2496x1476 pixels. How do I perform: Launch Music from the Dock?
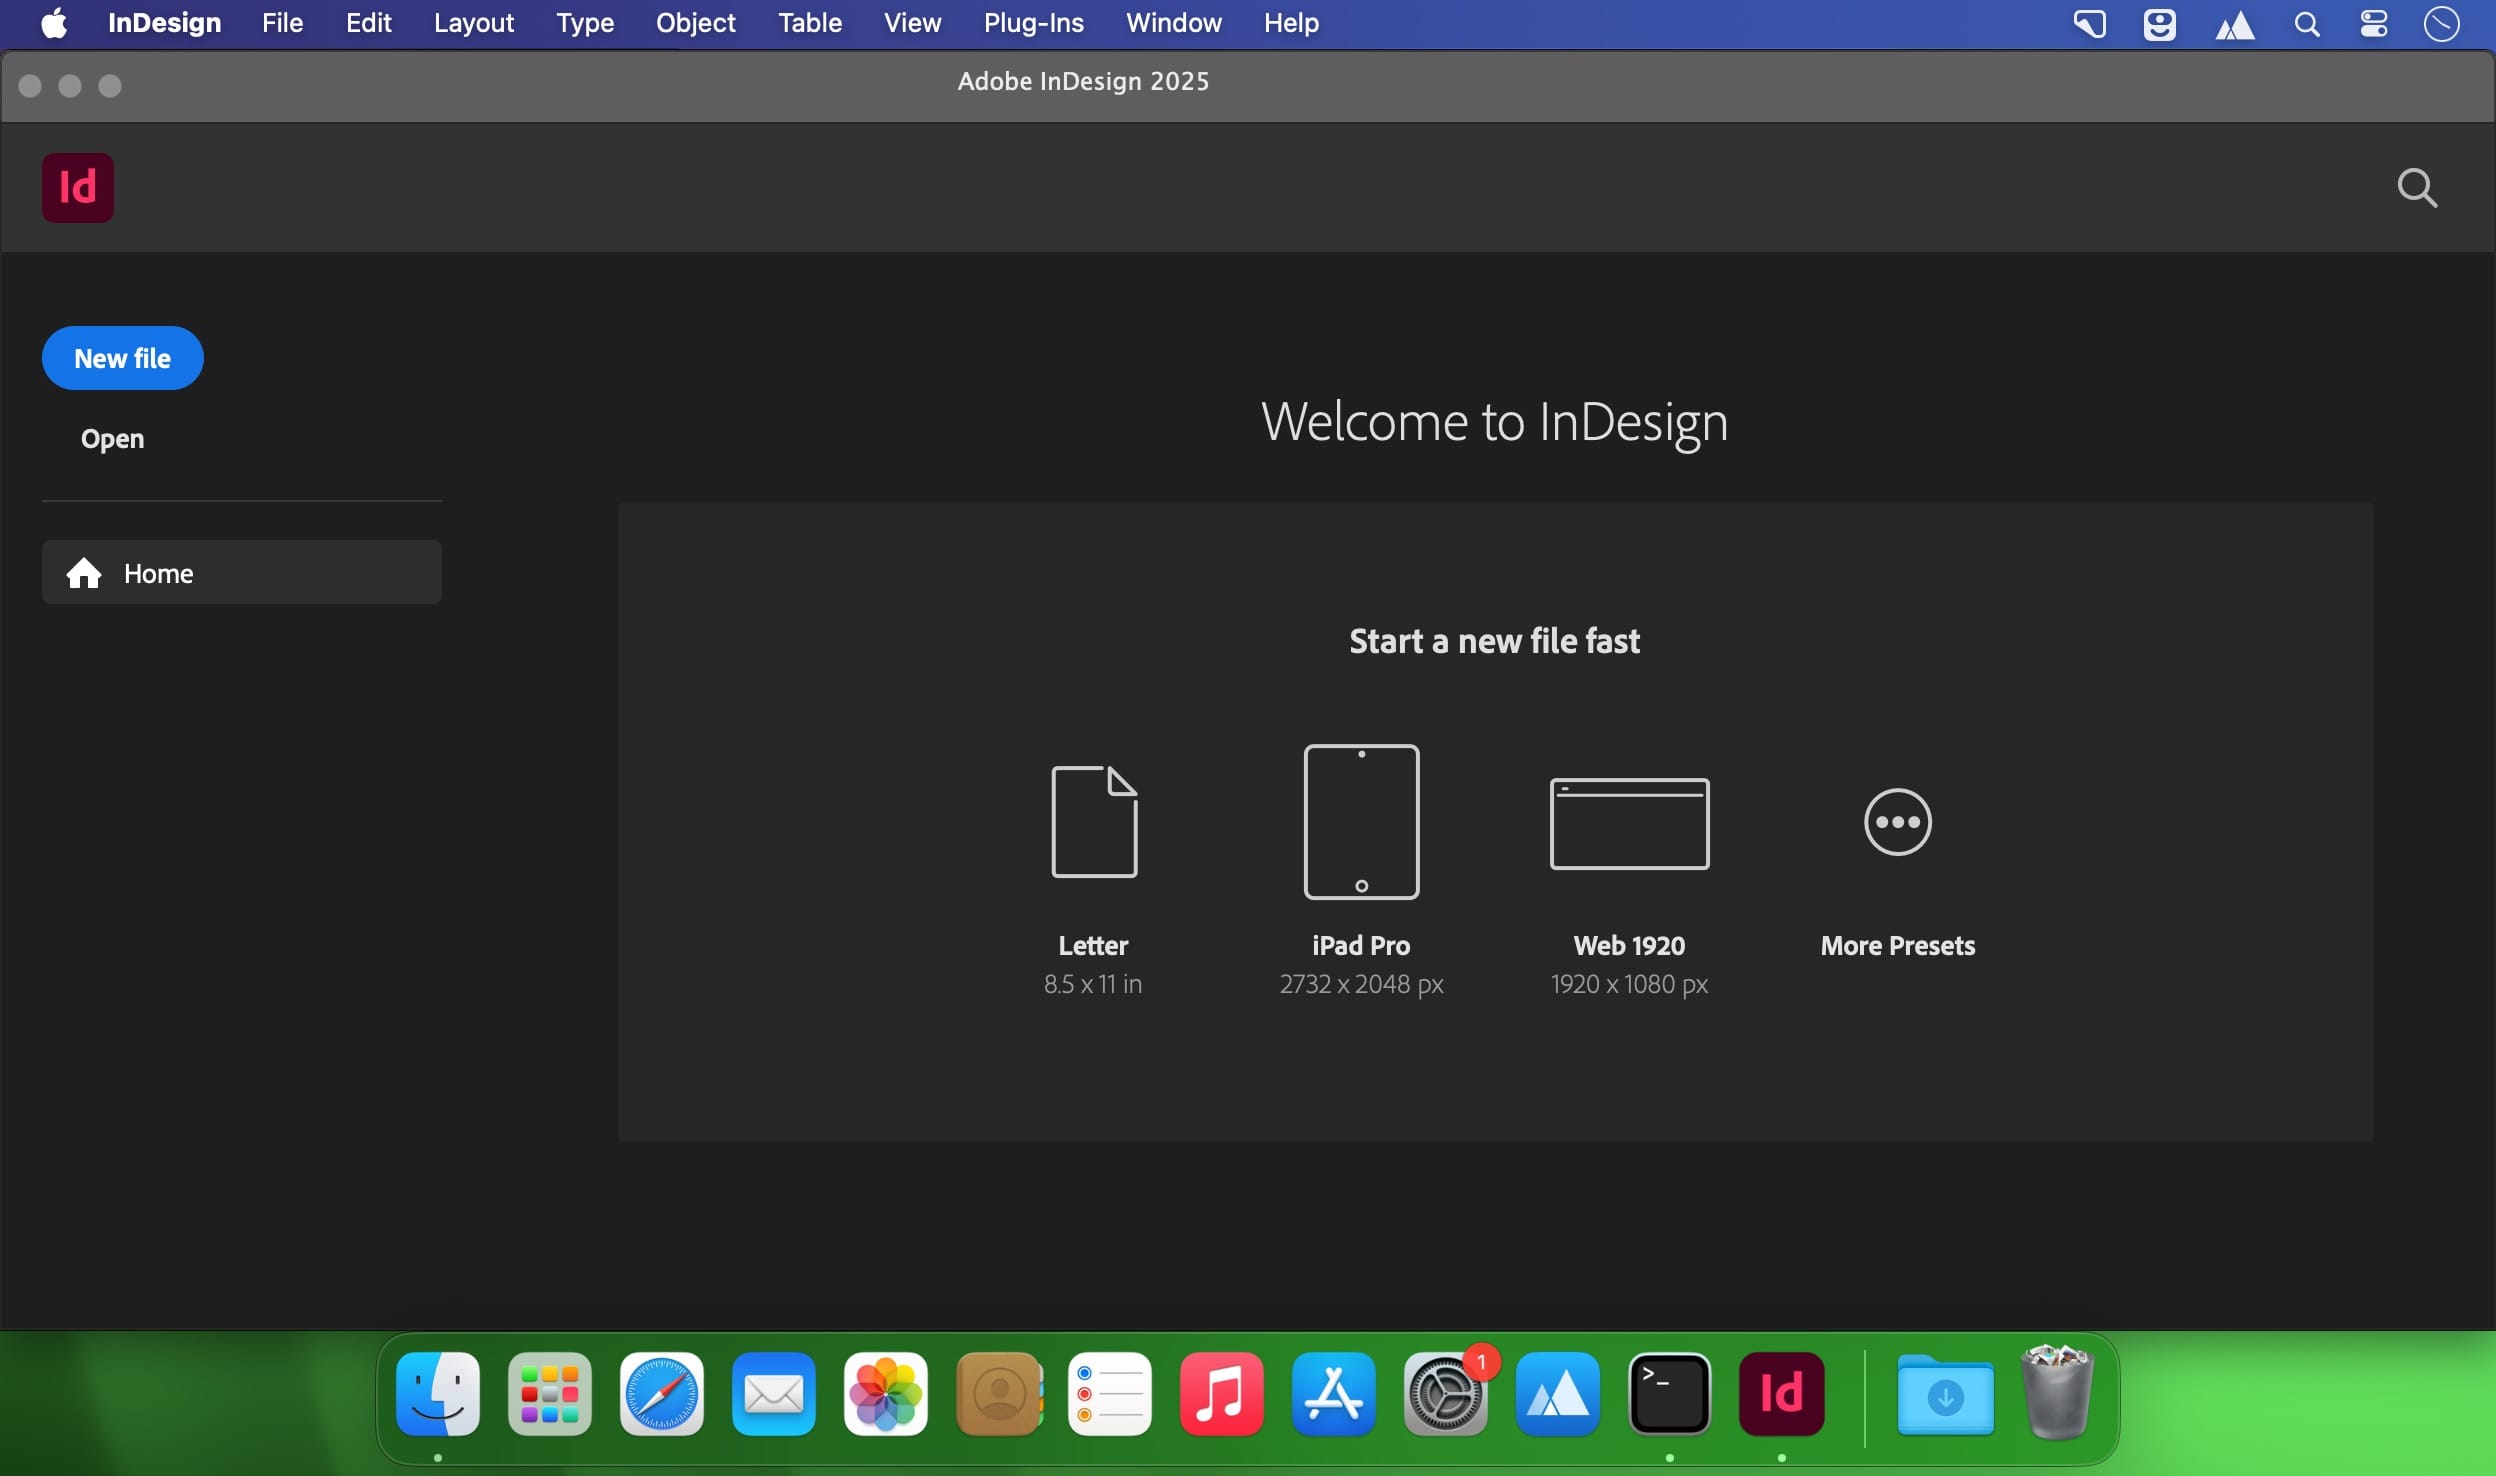pos(1221,1393)
